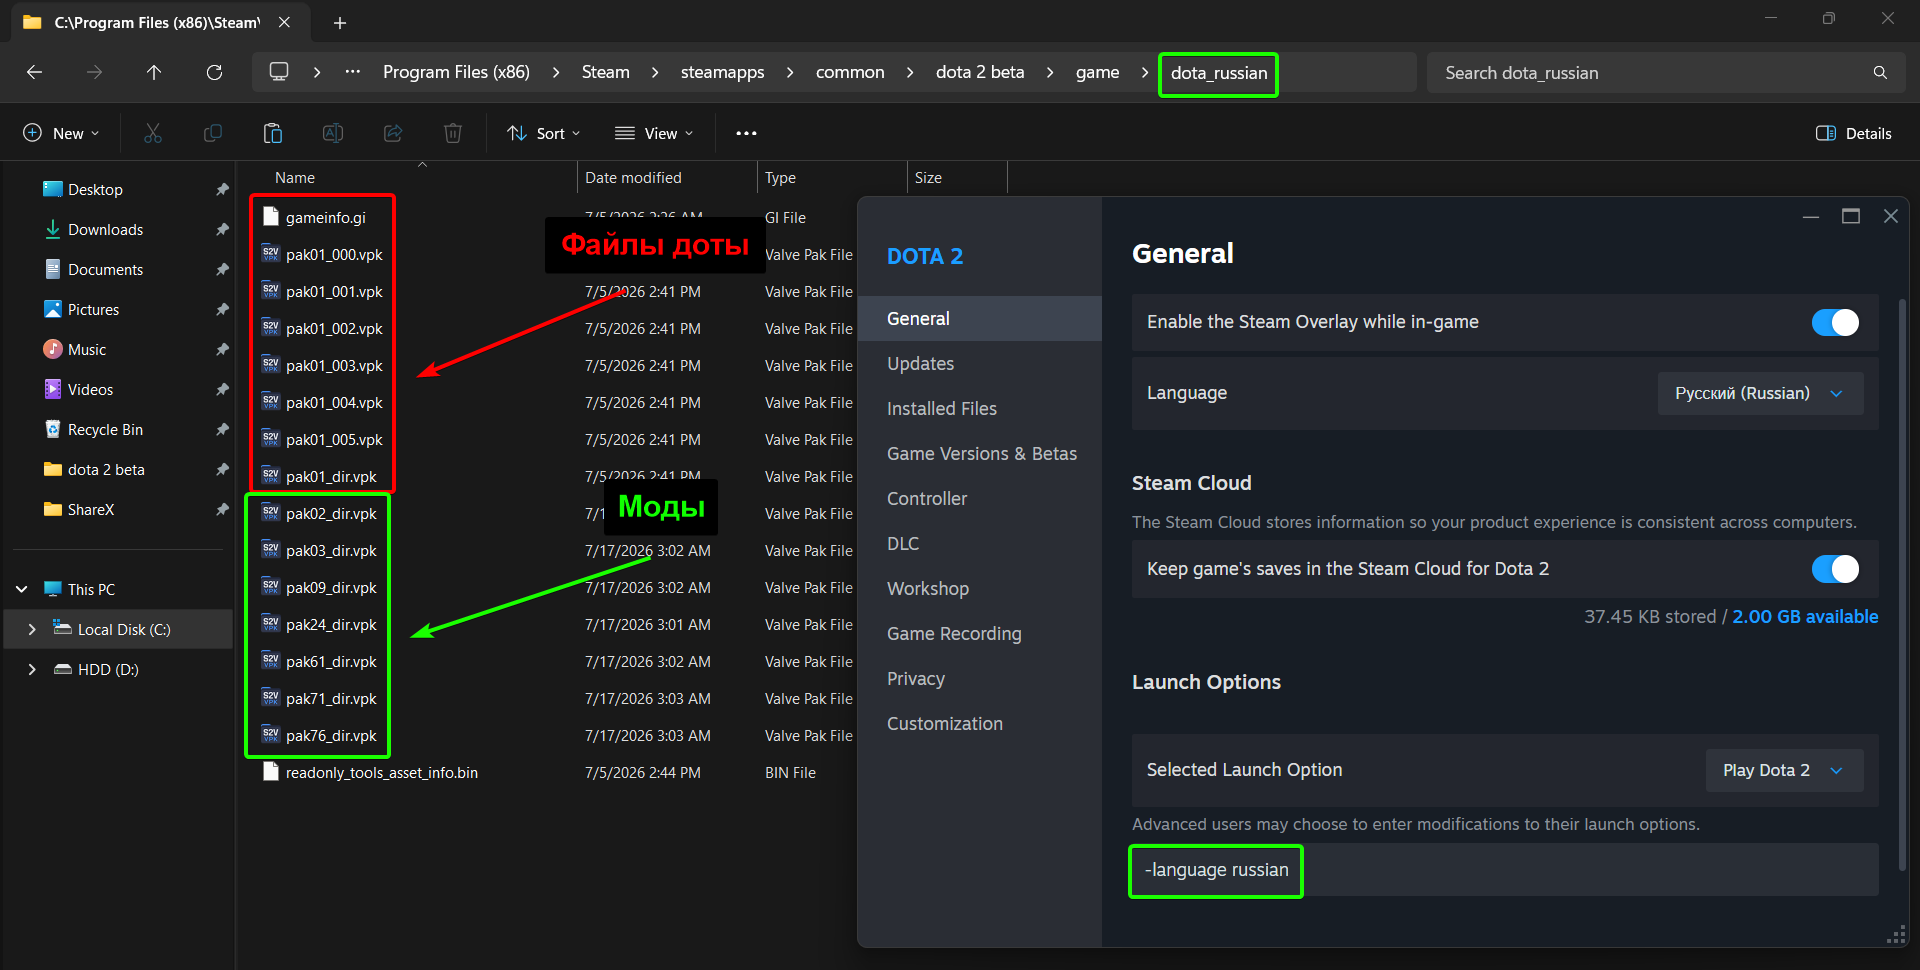Click the 2.00 GB available link
This screenshot has width=1920, height=970.
coord(1805,617)
